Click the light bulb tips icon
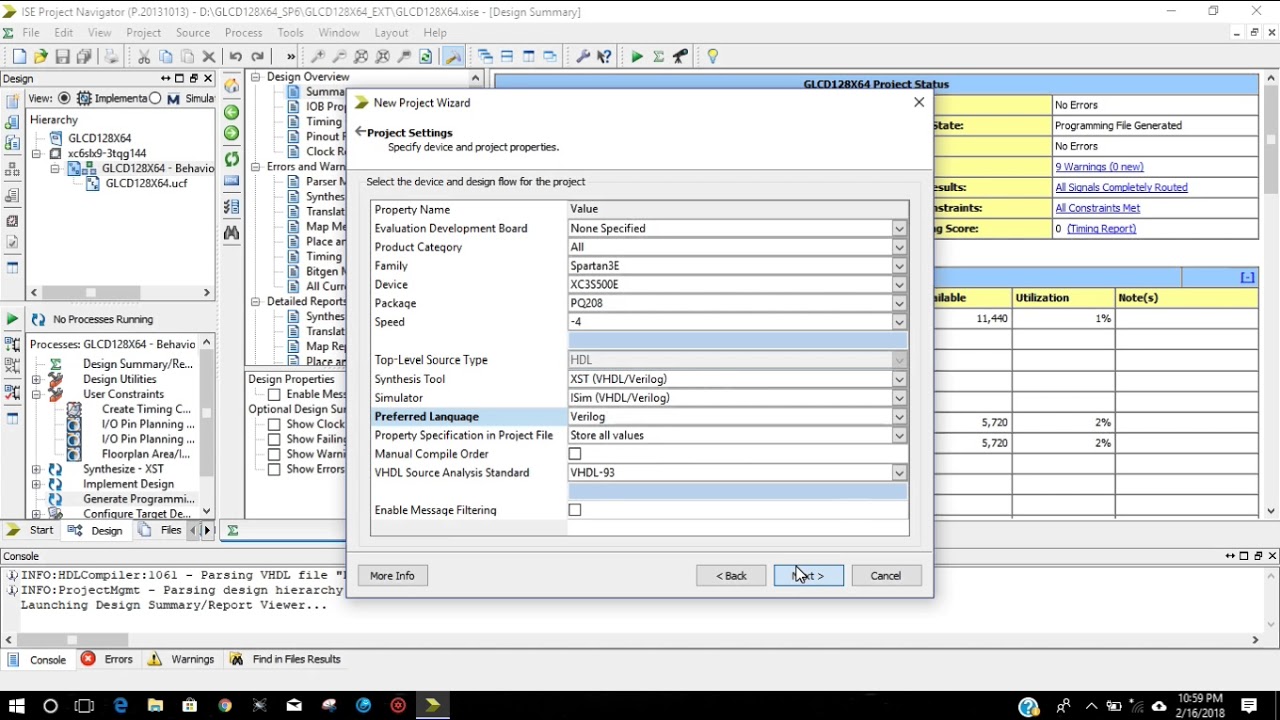This screenshot has width=1280, height=720. click(713, 57)
